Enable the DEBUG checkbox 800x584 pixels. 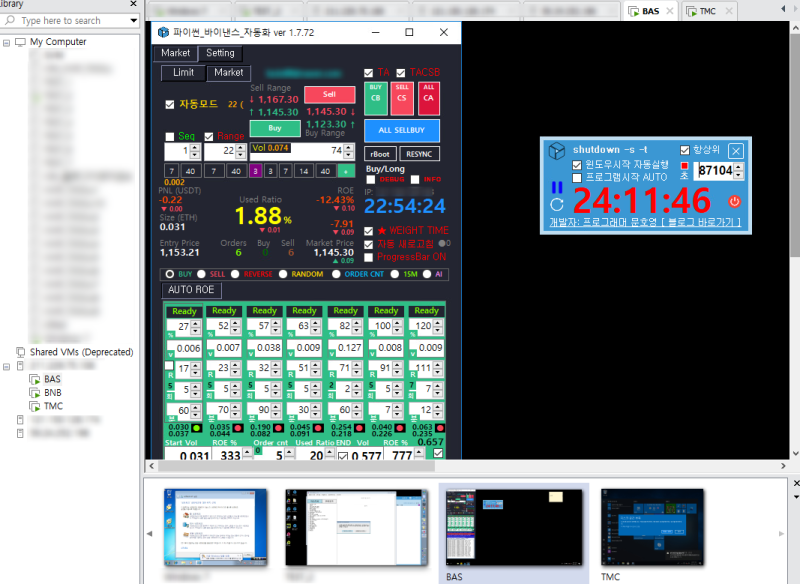(x=370, y=180)
